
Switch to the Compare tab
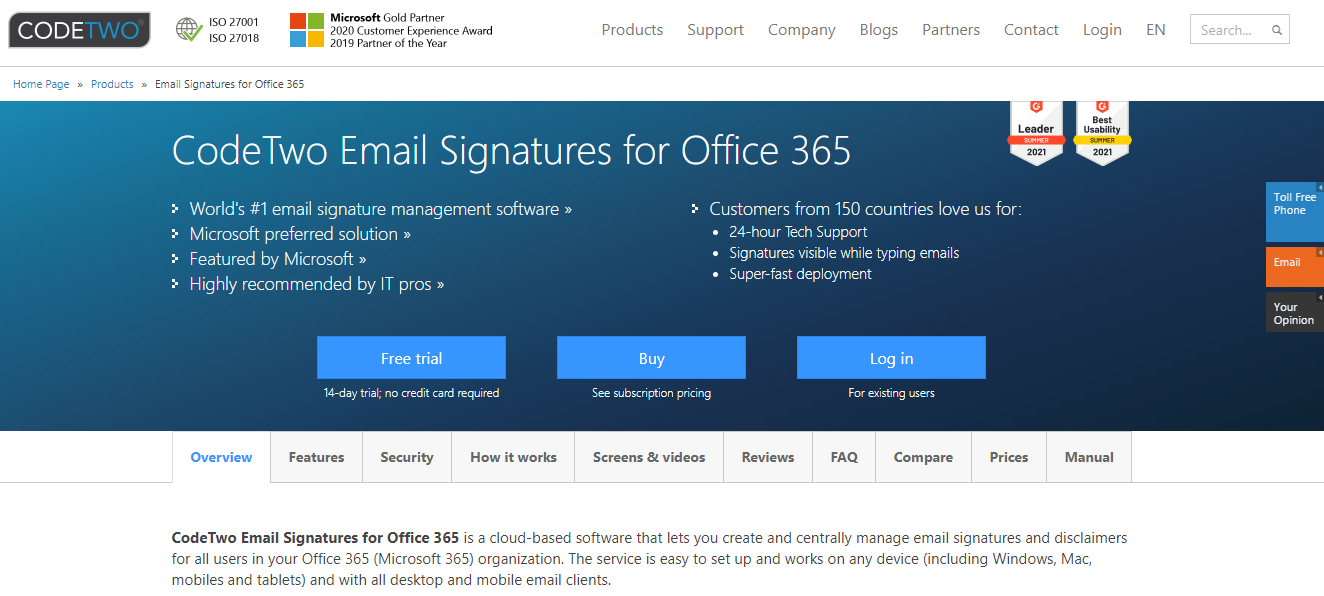(x=923, y=457)
